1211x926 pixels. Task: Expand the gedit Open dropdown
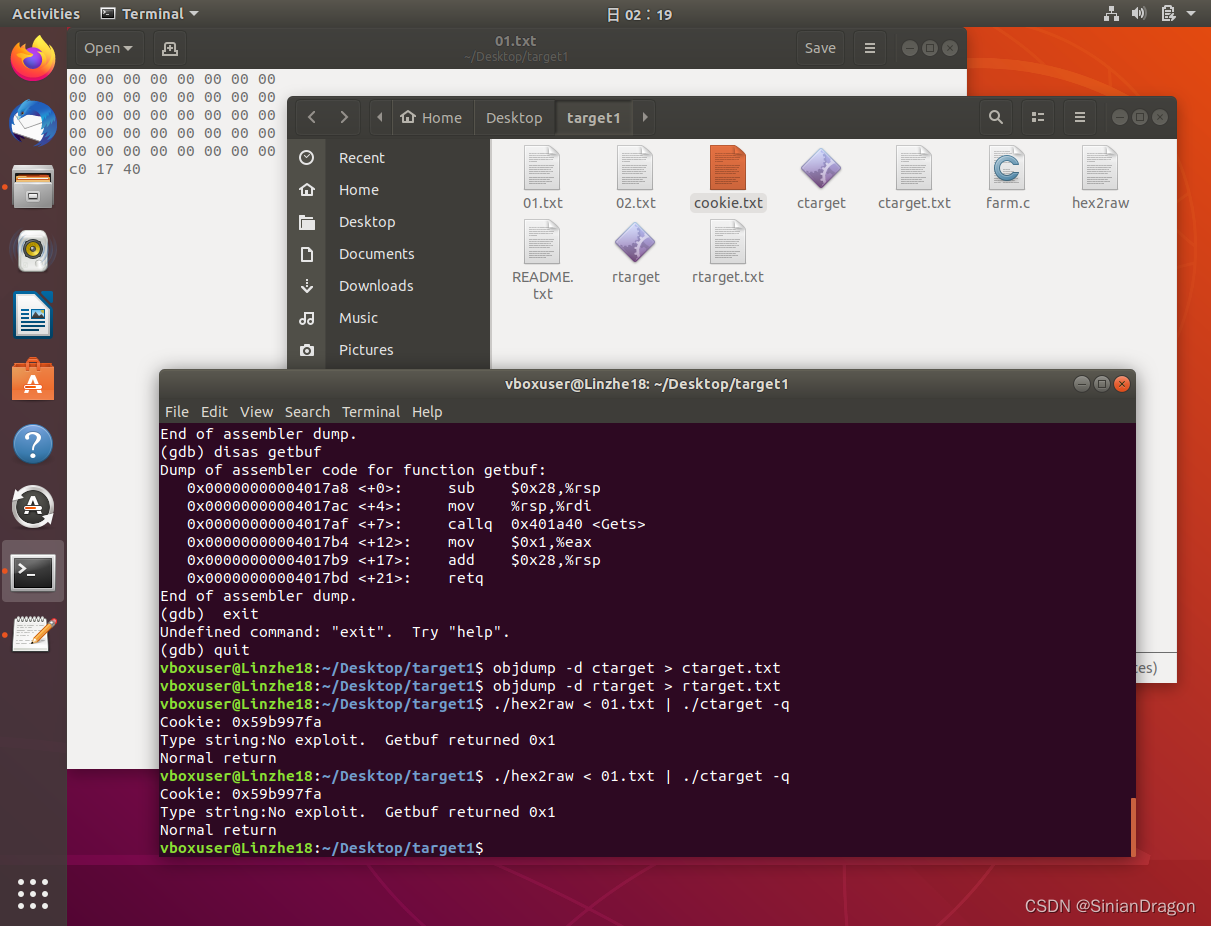[x=109, y=48]
